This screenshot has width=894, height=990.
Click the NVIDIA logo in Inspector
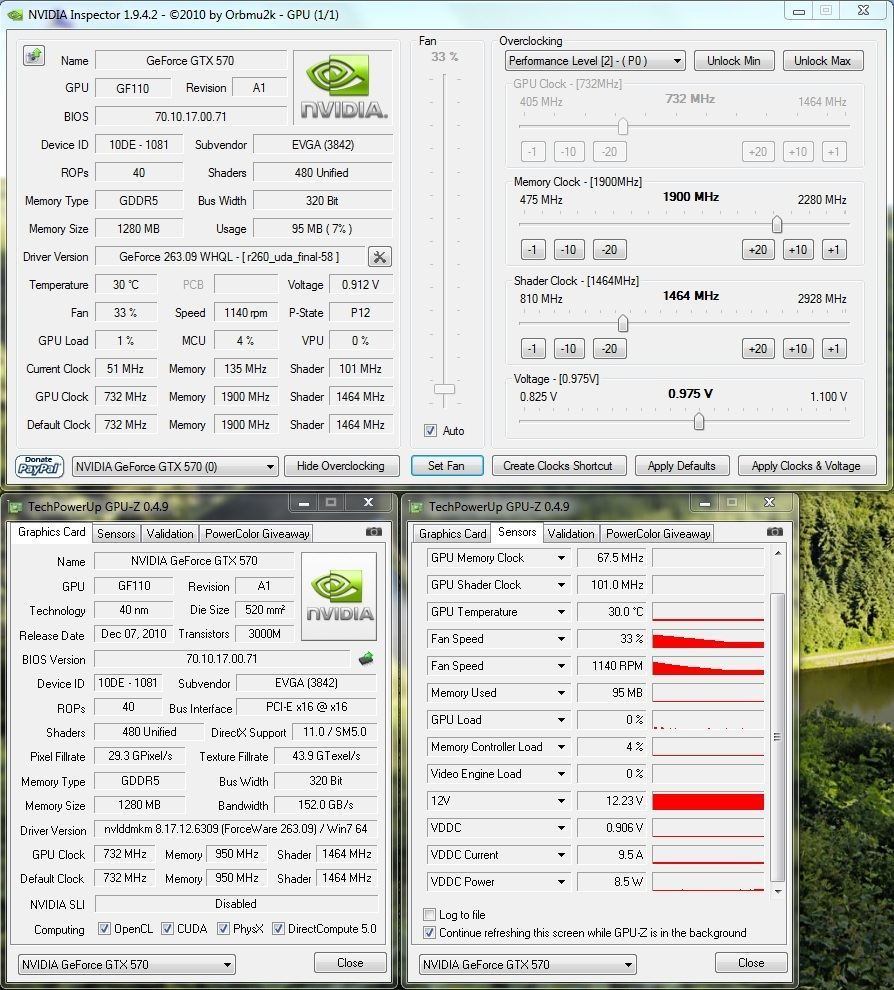(343, 88)
